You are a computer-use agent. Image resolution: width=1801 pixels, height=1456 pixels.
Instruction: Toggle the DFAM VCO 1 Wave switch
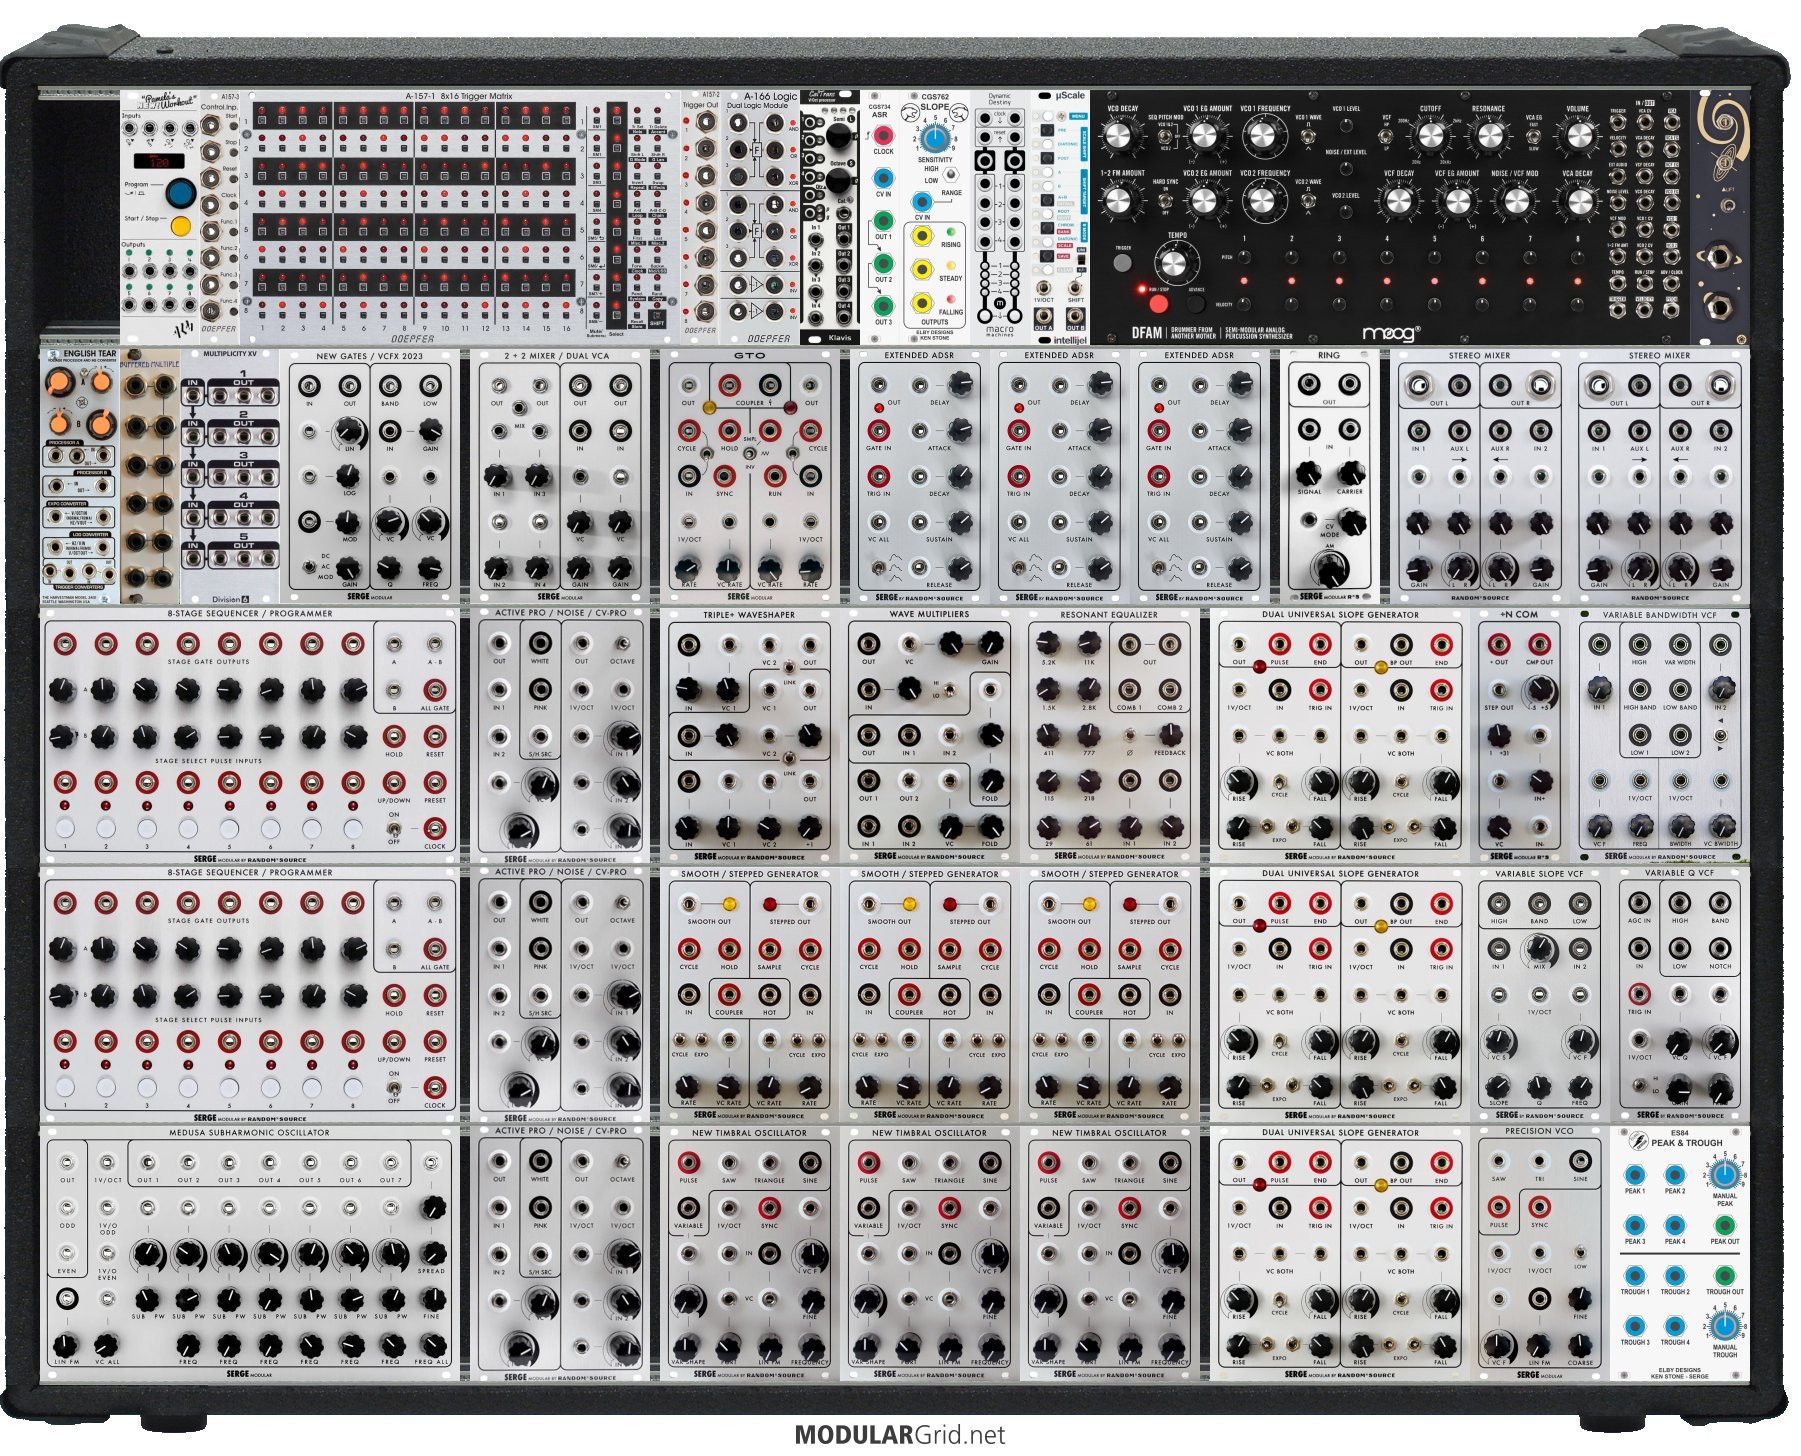[x=1308, y=138]
